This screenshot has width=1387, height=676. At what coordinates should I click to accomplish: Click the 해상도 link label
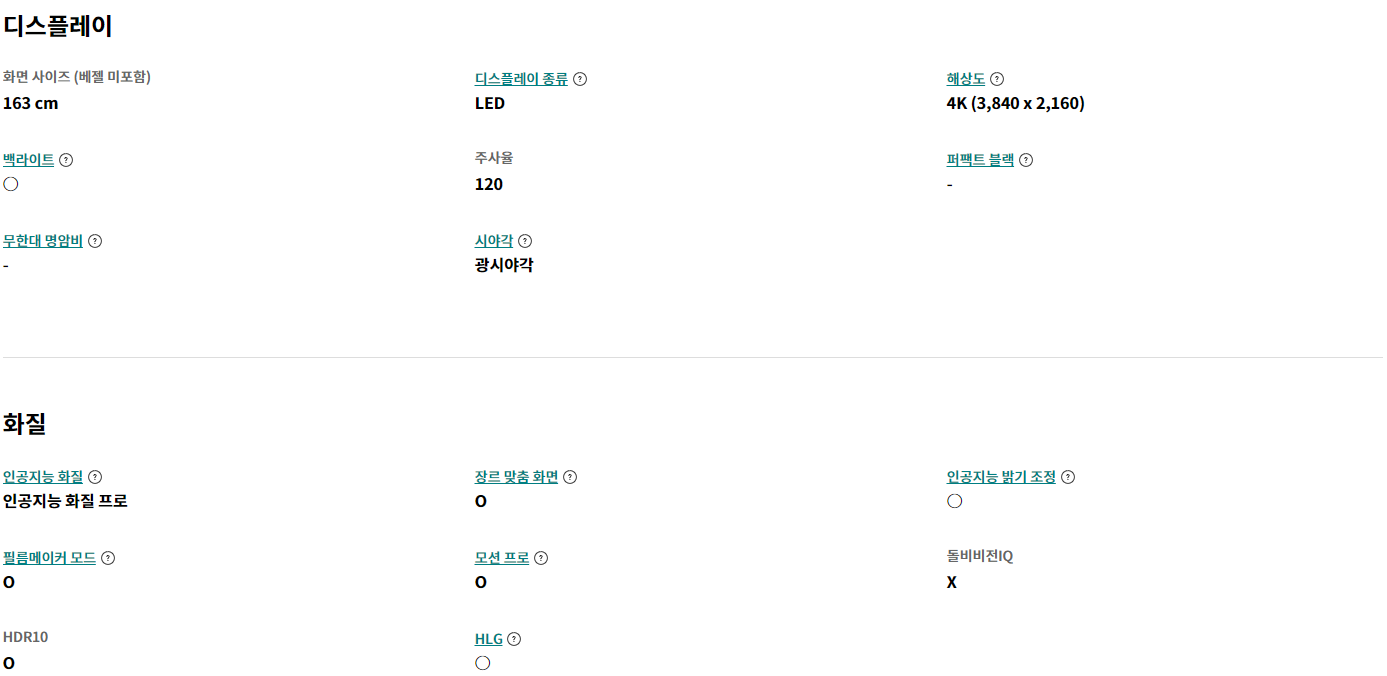tap(966, 79)
